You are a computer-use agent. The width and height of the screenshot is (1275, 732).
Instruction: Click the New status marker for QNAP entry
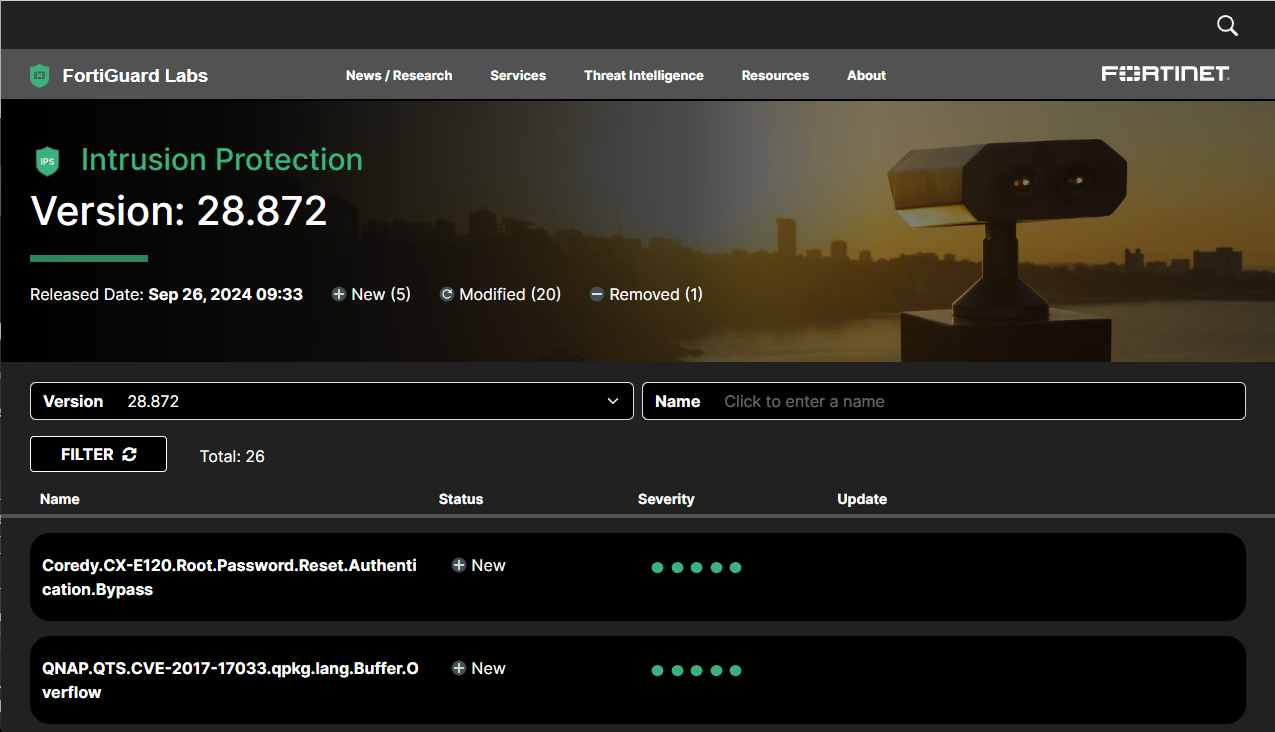[479, 668]
